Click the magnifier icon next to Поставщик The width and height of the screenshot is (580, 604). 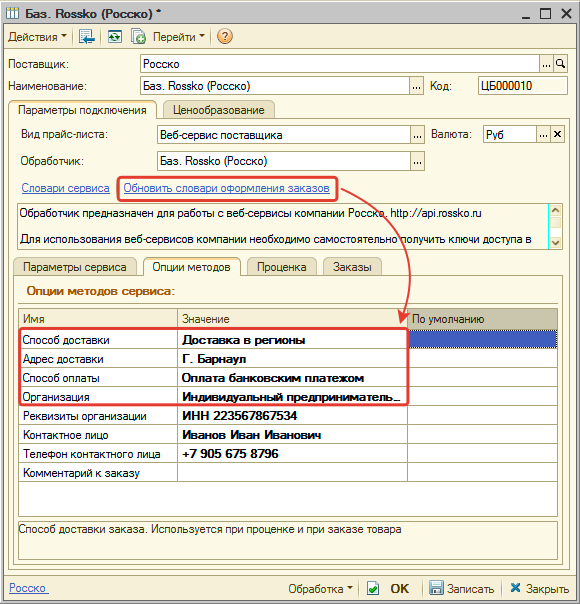click(x=561, y=64)
